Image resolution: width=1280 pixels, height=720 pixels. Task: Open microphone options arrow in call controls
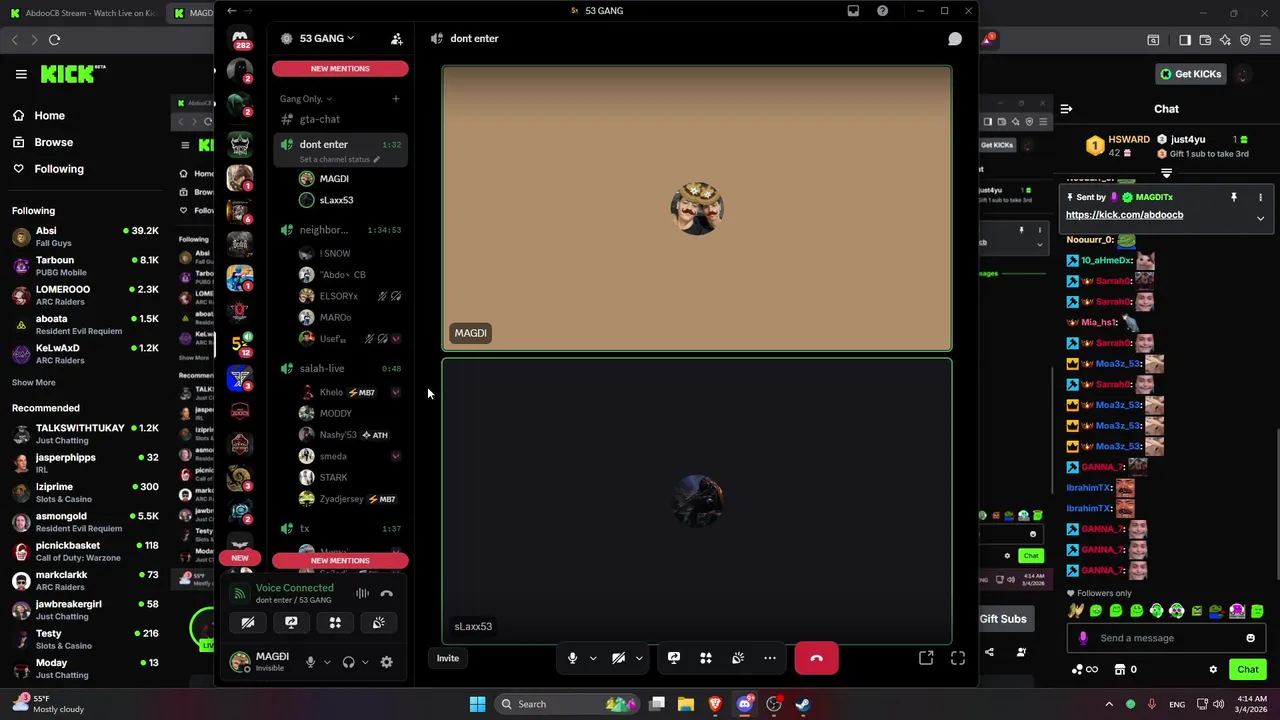click(x=592, y=658)
